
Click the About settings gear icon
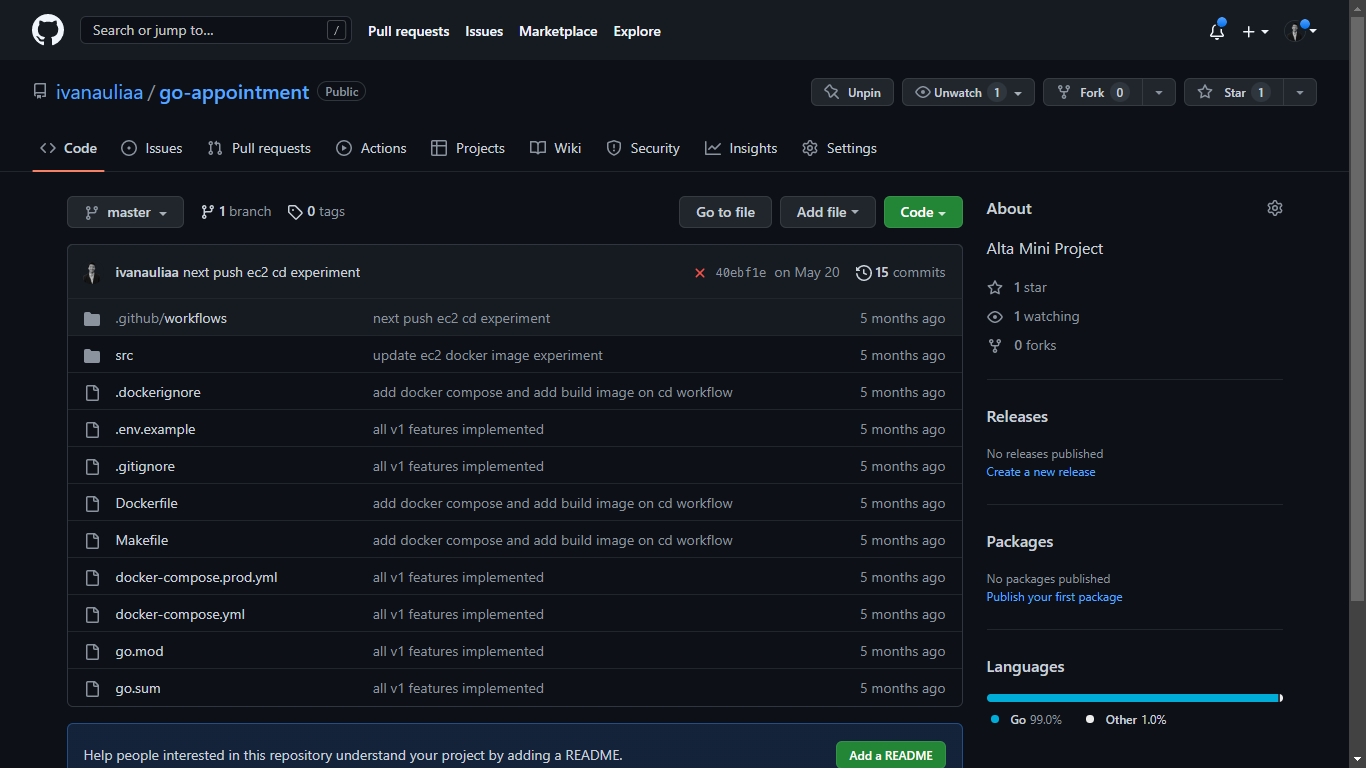1274,208
